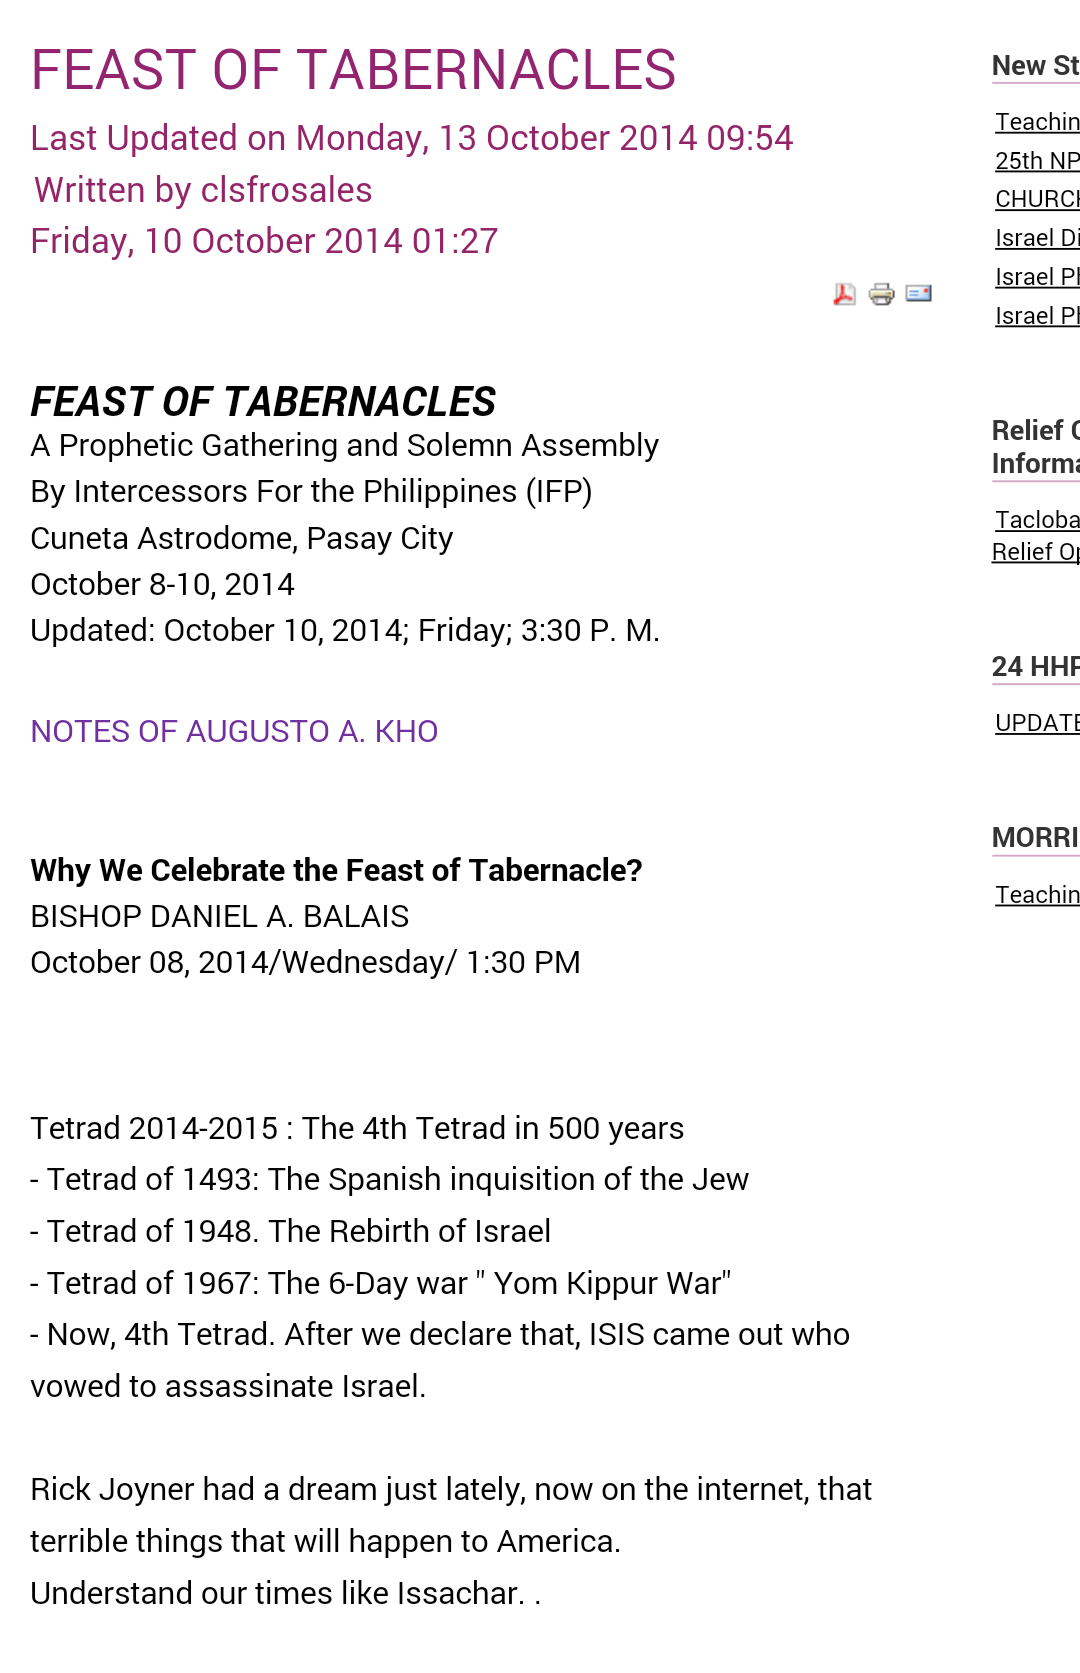
Task: Open the Israel Di... sidebar link
Action: [1037, 238]
